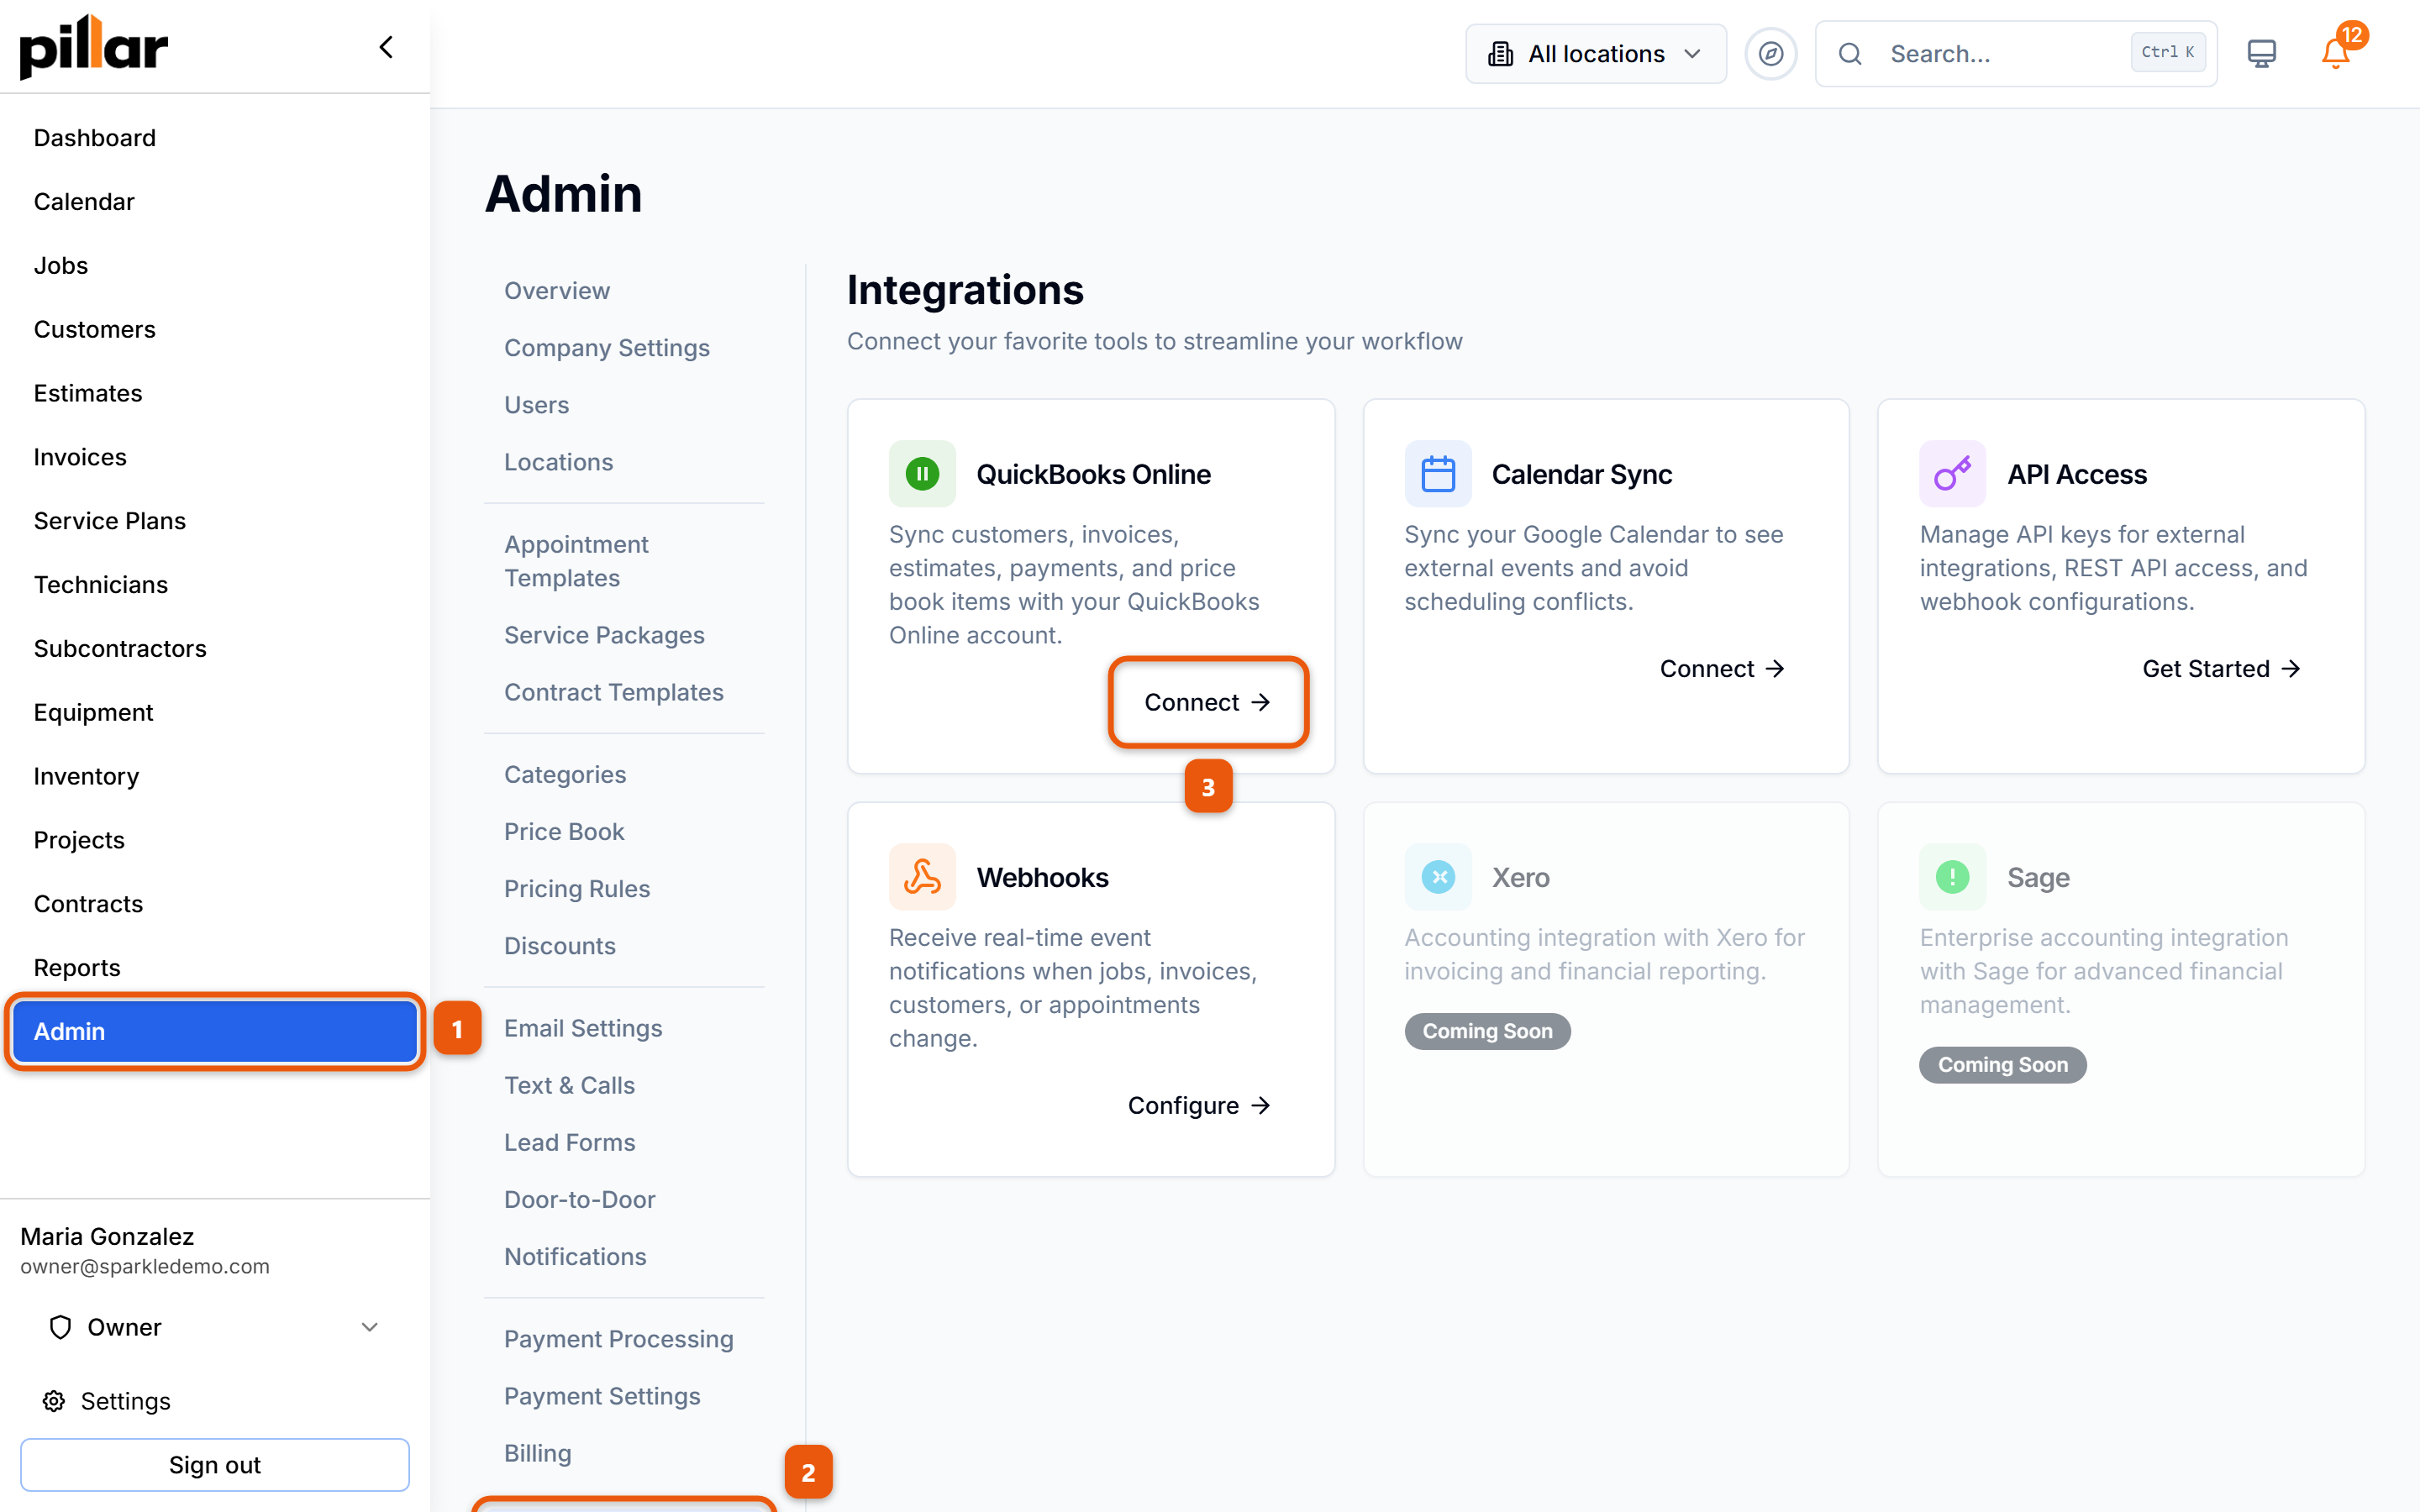The width and height of the screenshot is (2420, 1512).
Task: Configure Webhooks
Action: tap(1199, 1105)
